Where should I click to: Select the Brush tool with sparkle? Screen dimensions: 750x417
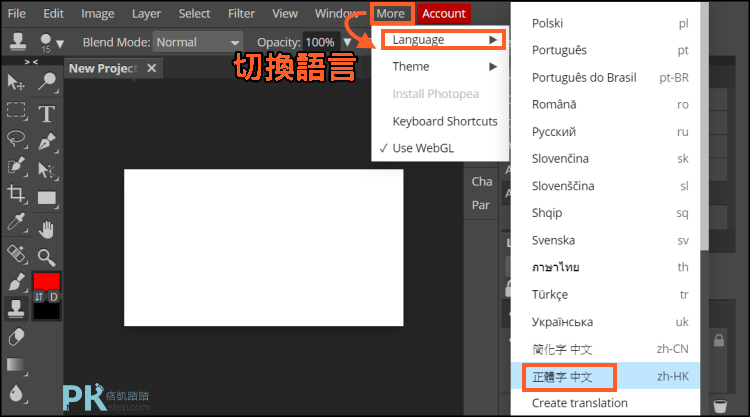[17, 166]
